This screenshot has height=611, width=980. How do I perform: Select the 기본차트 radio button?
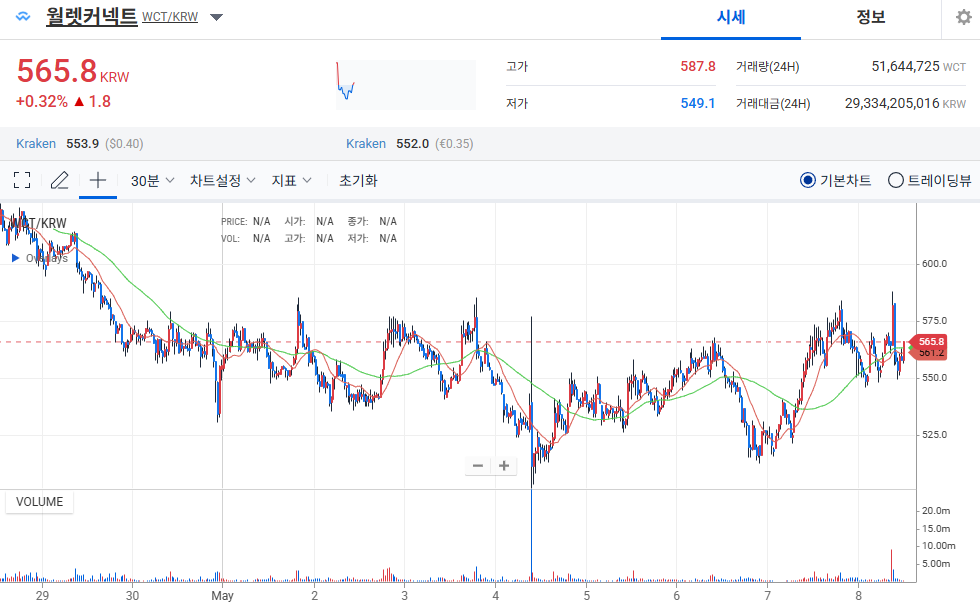(808, 181)
